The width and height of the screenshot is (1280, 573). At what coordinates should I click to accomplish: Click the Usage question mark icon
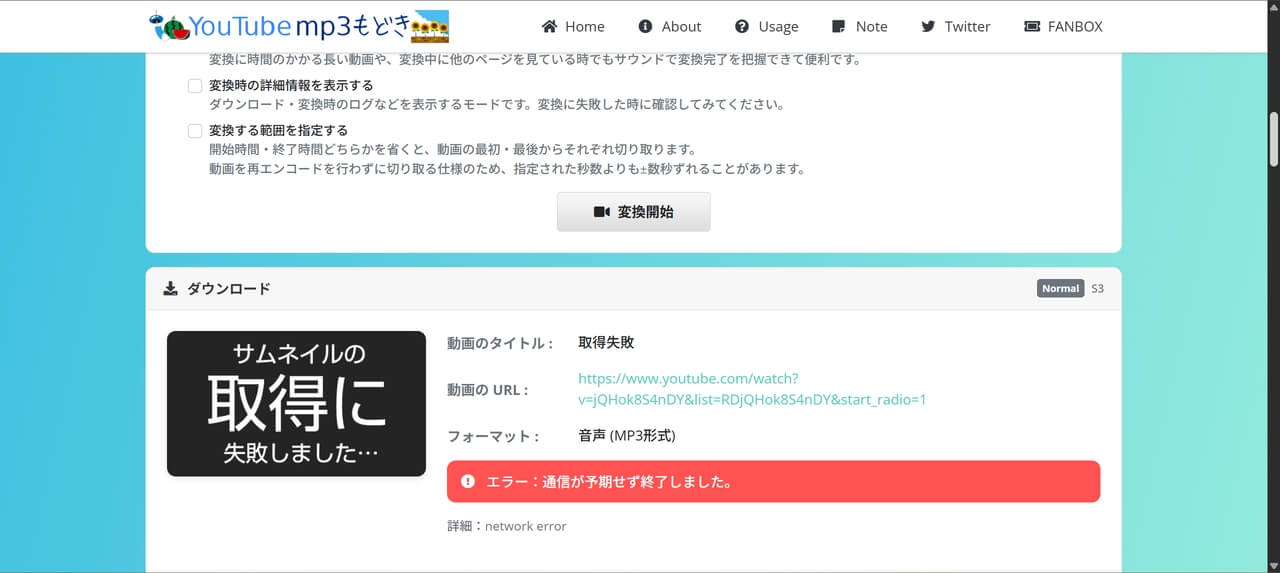tap(742, 27)
